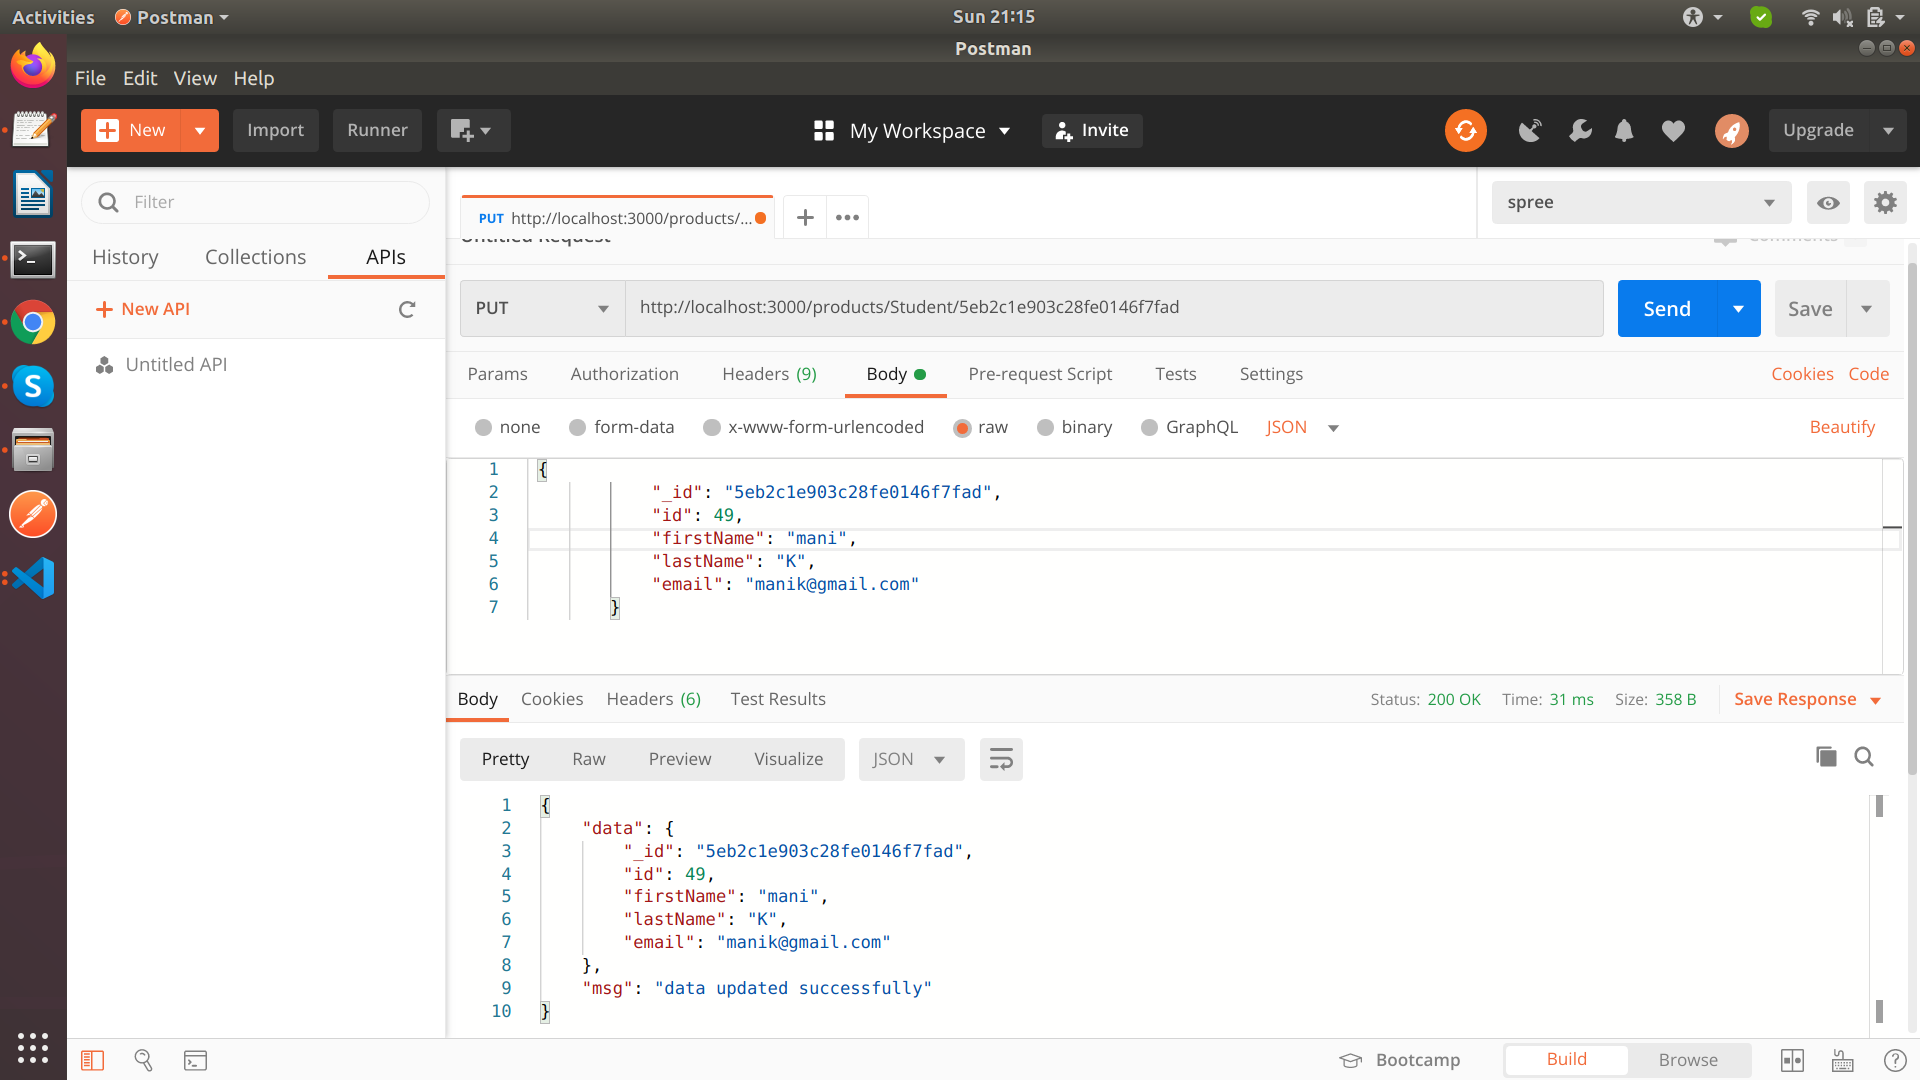Image resolution: width=1920 pixels, height=1080 pixels.
Task: Open settings wrench icon in header
Action: point(1580,131)
